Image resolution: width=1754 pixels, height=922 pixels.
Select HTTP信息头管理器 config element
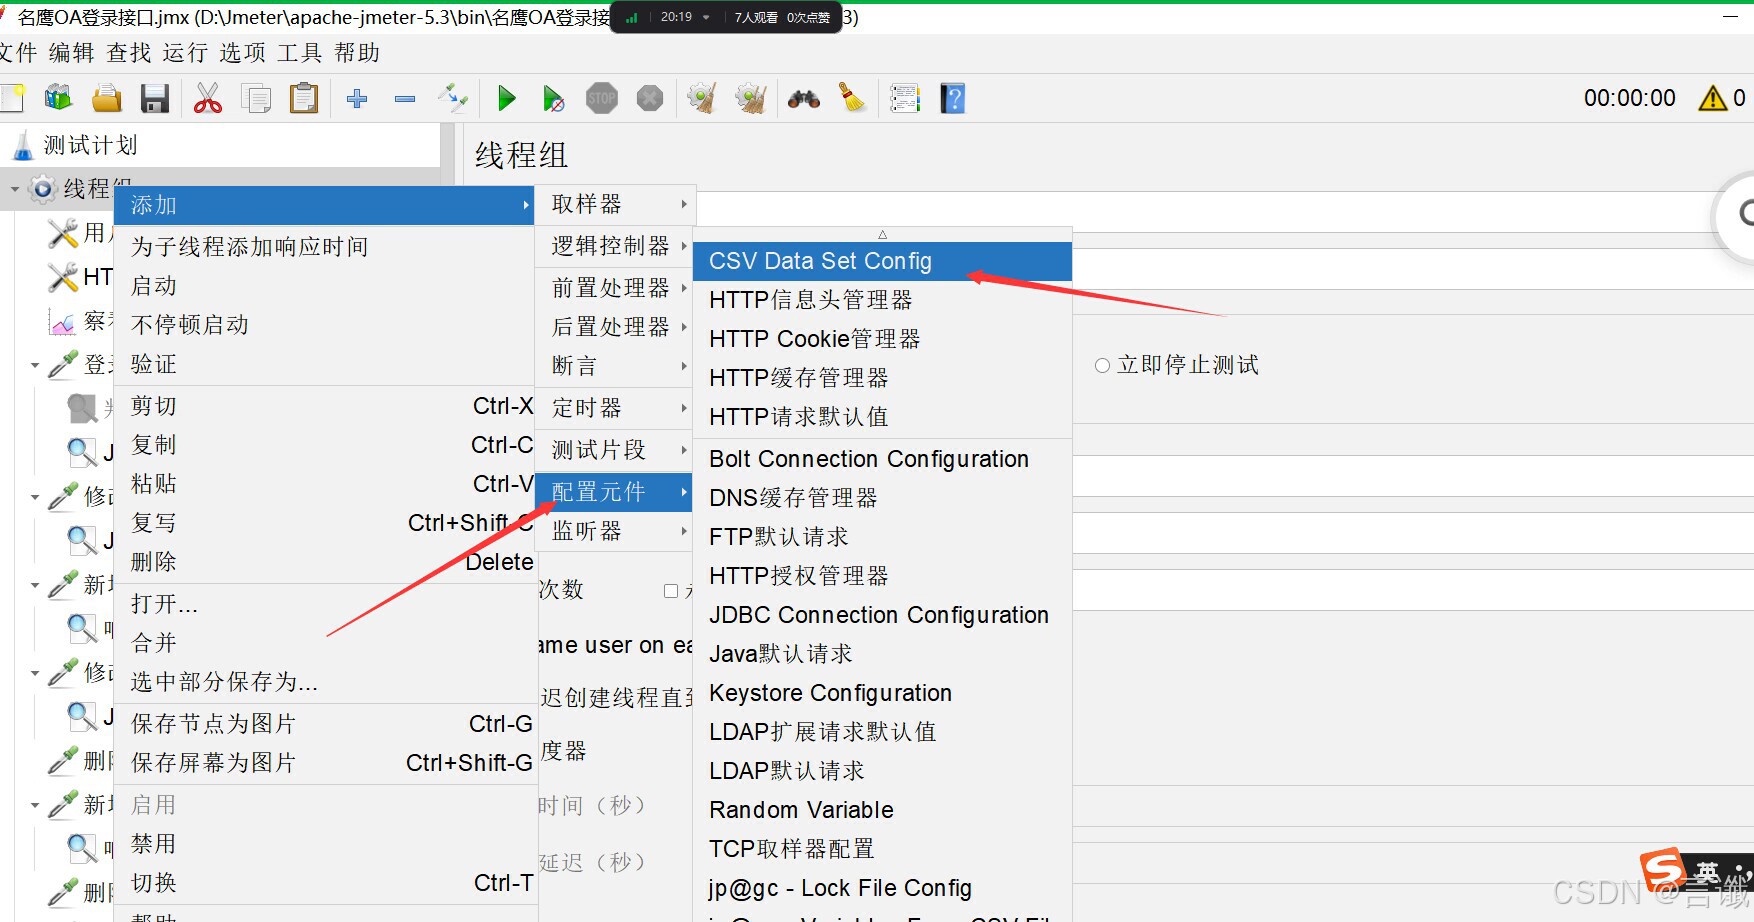point(882,300)
